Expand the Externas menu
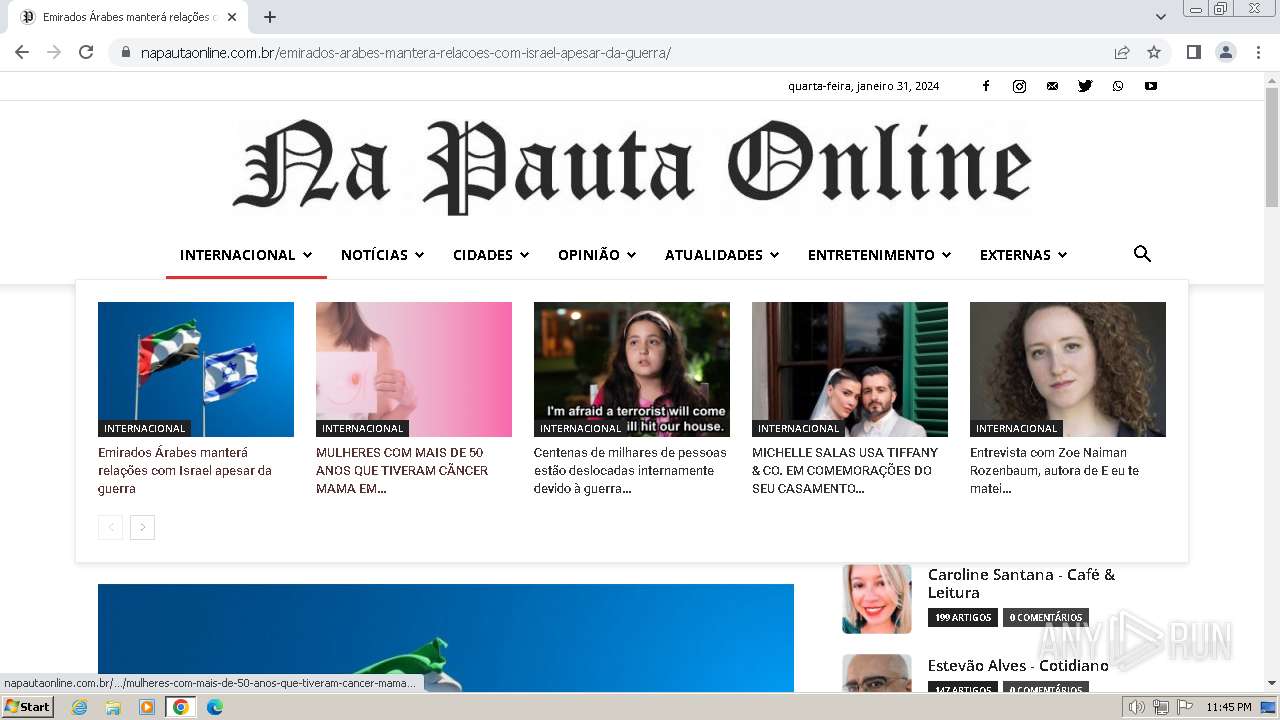 [1023, 255]
